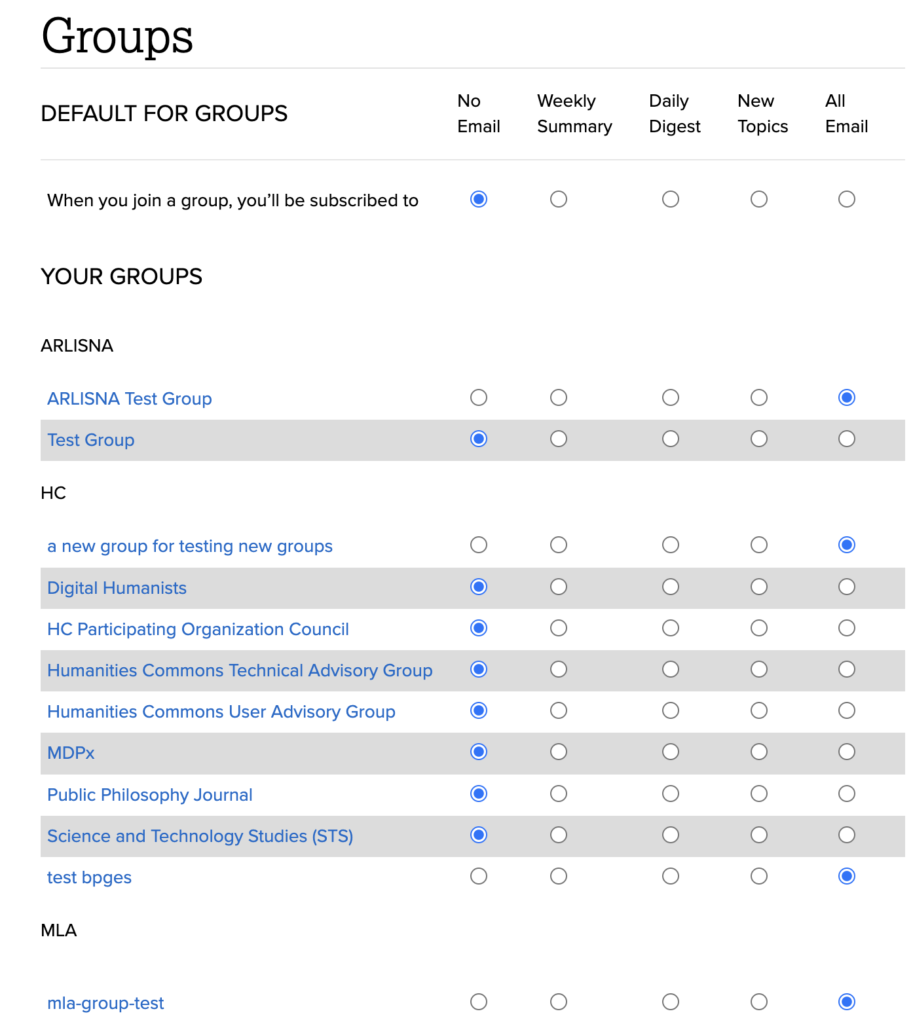The image size is (913, 1024).
Task: Choose No Email for a new group for testing
Action: click(x=478, y=545)
